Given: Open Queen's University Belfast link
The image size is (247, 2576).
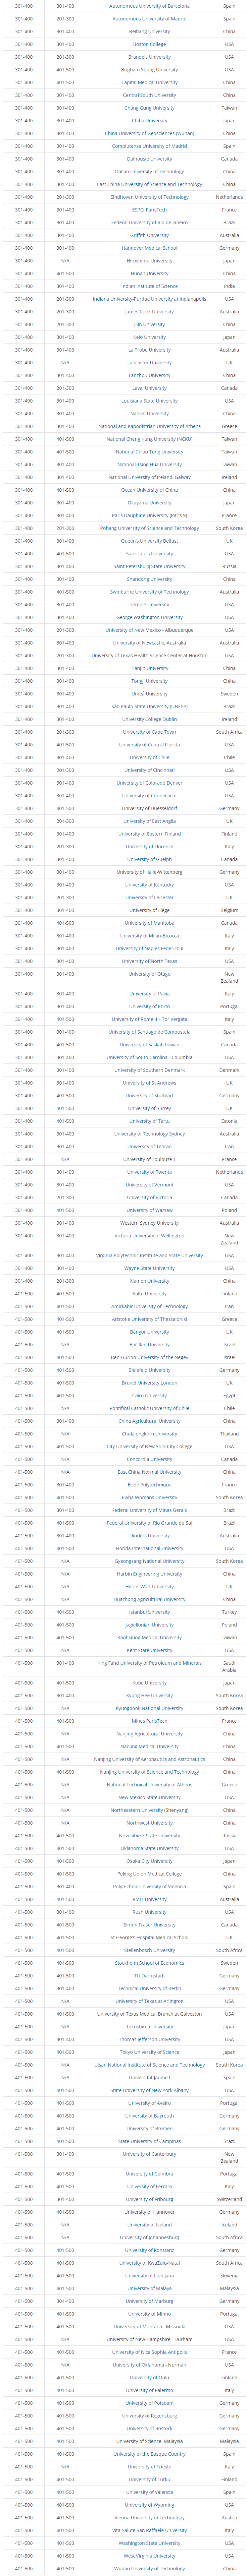Looking at the screenshot, I should tap(149, 541).
